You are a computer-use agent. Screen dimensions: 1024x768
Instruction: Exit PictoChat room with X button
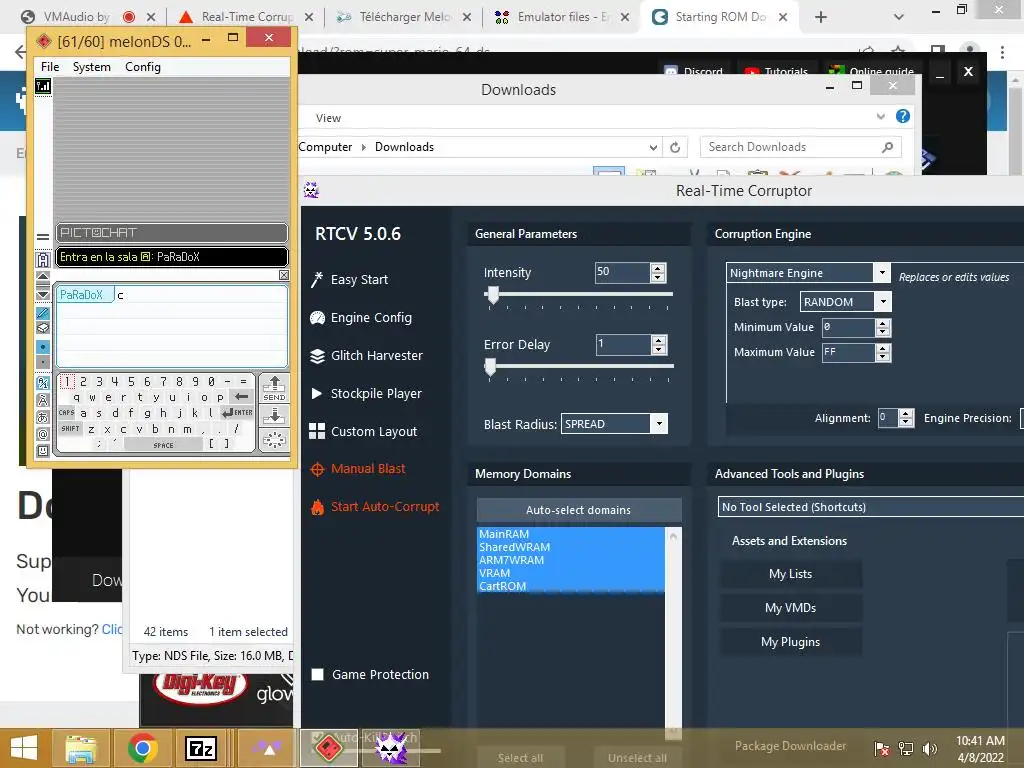tap(284, 275)
